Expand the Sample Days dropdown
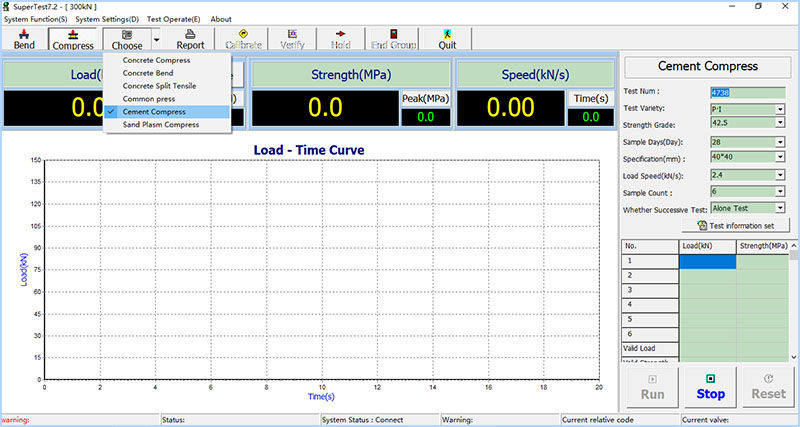The width and height of the screenshot is (800, 427). pos(780,142)
